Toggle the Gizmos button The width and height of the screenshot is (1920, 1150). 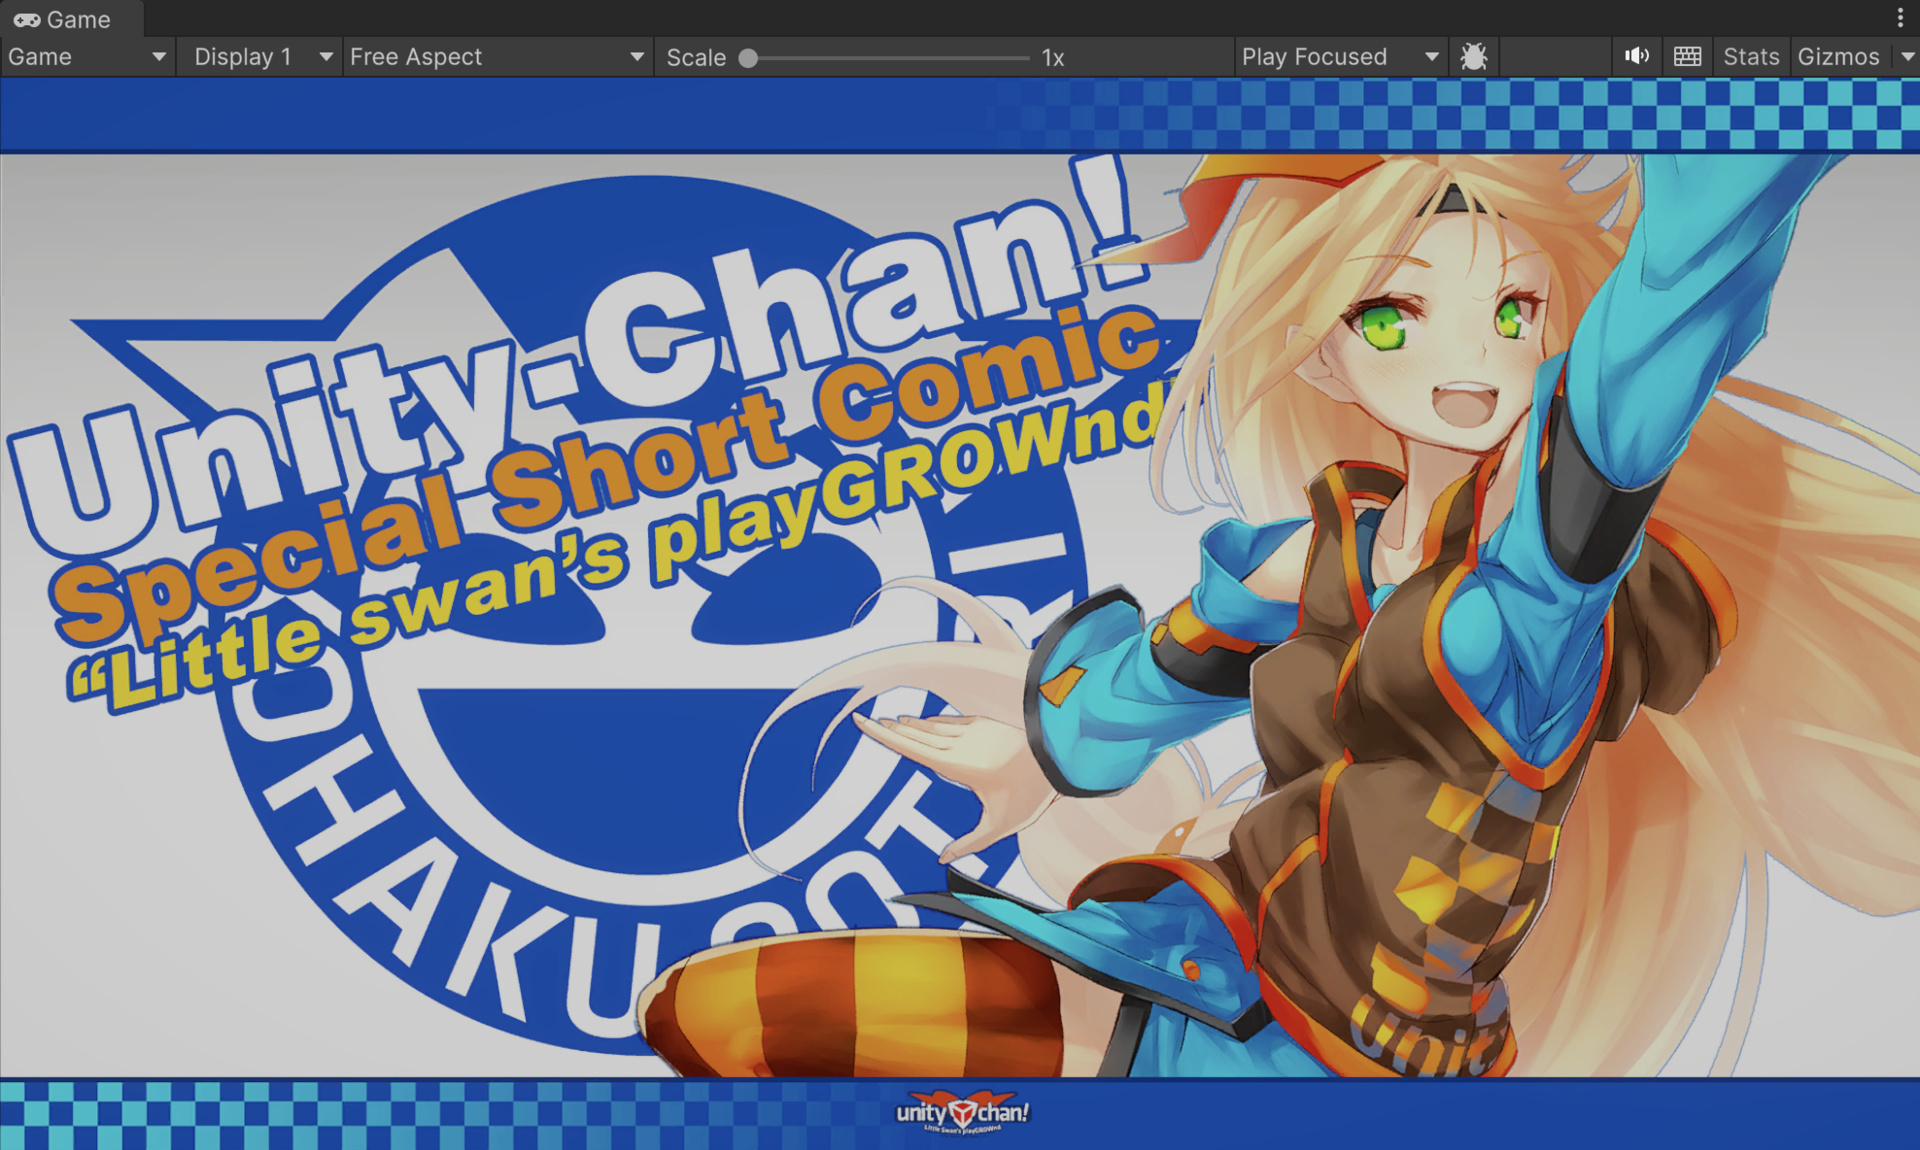[x=1838, y=57]
